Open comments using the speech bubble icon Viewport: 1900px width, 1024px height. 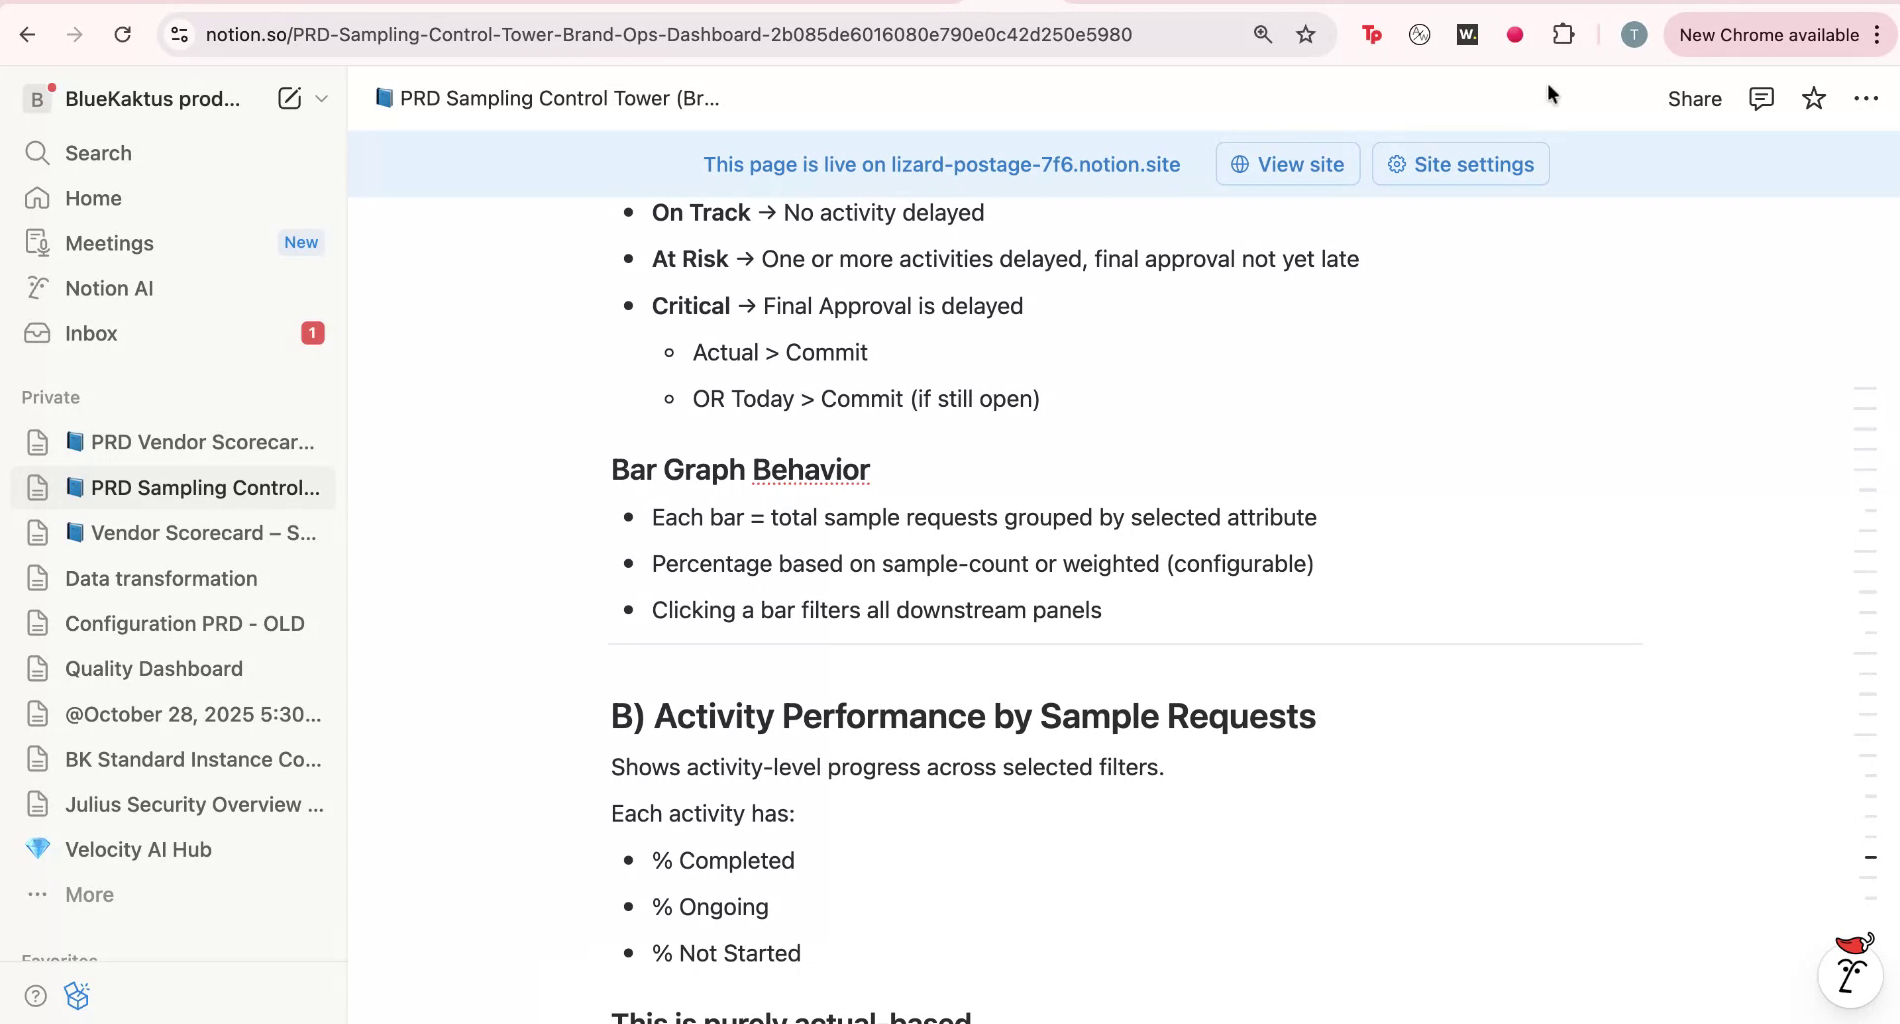coord(1761,98)
